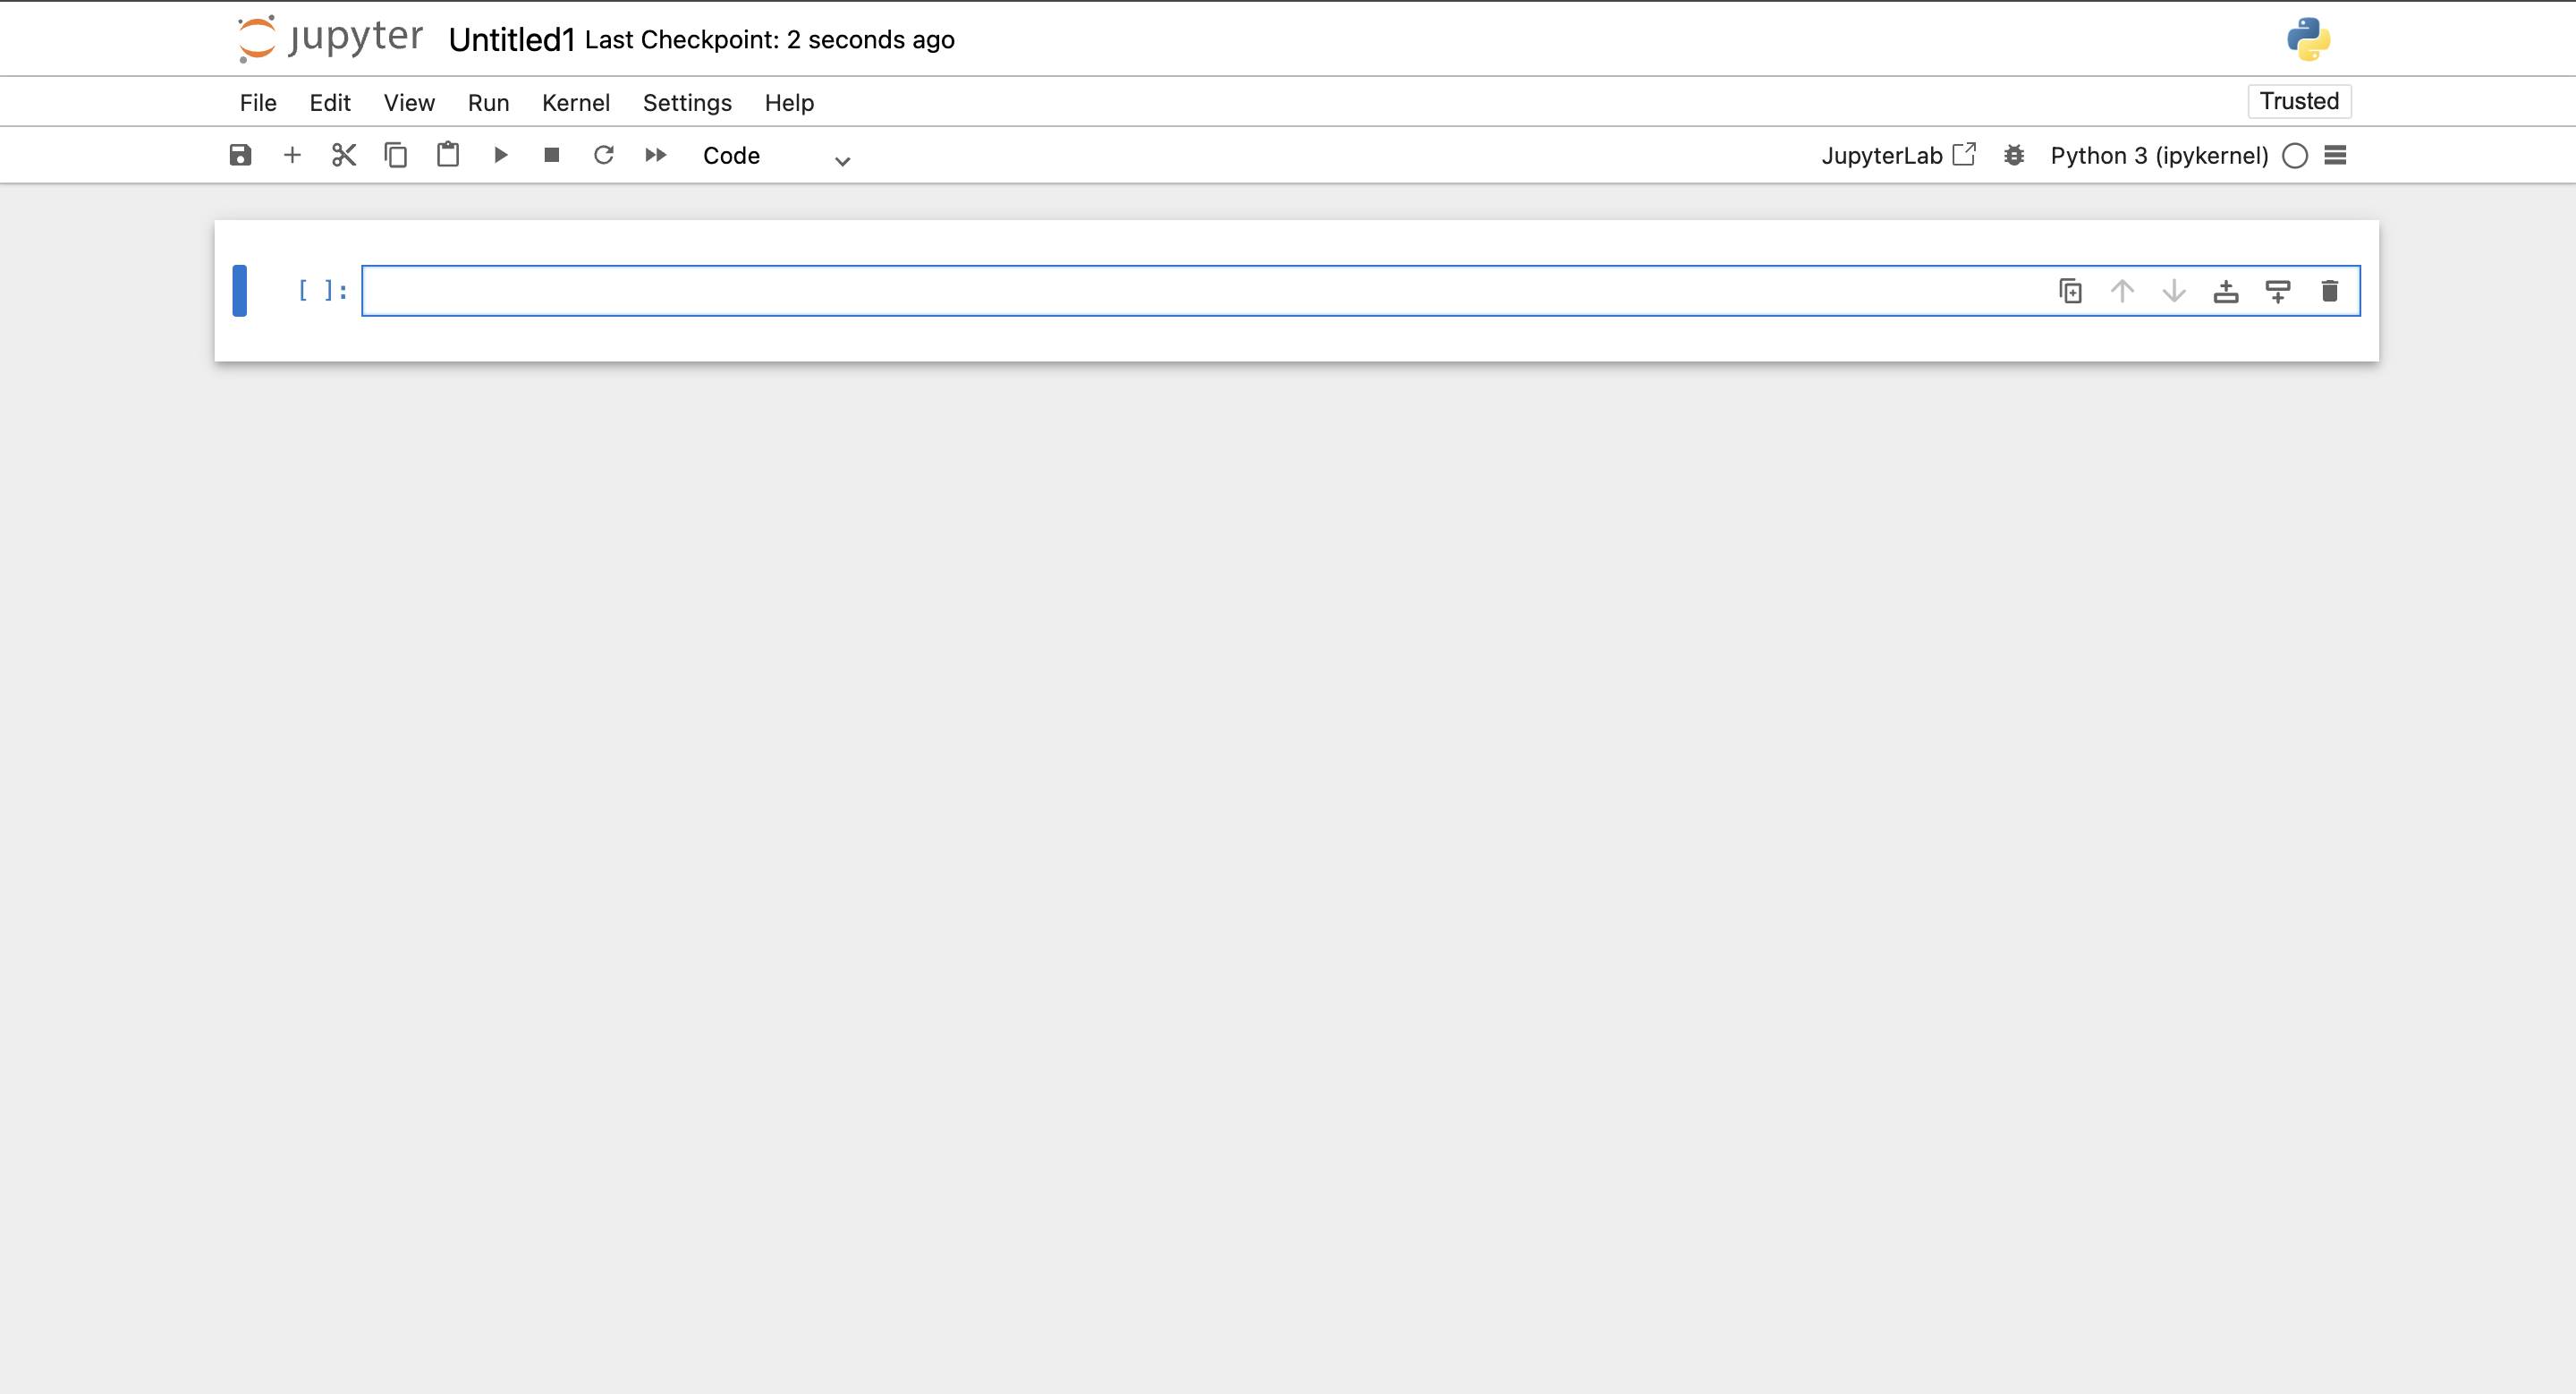This screenshot has height=1394, width=2576.
Task: Click the kernel status circle indicator
Action: pos(2295,155)
